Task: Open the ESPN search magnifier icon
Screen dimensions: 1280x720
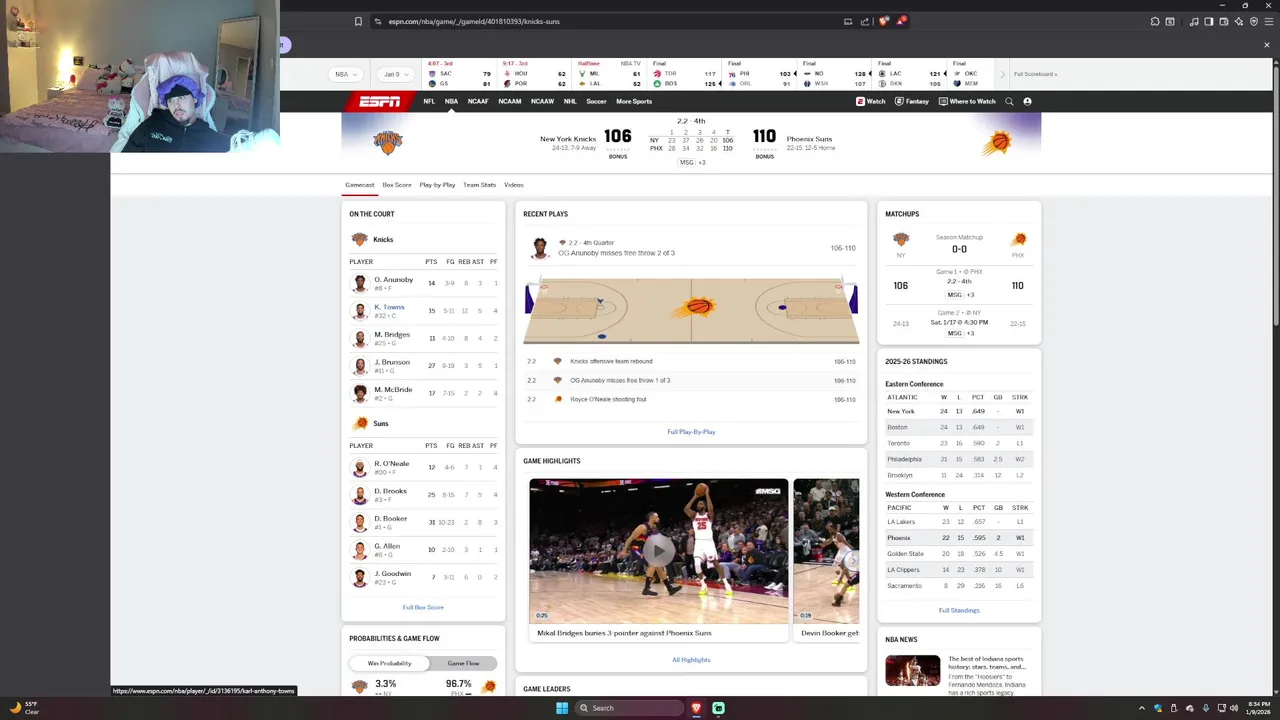Action: point(1009,101)
